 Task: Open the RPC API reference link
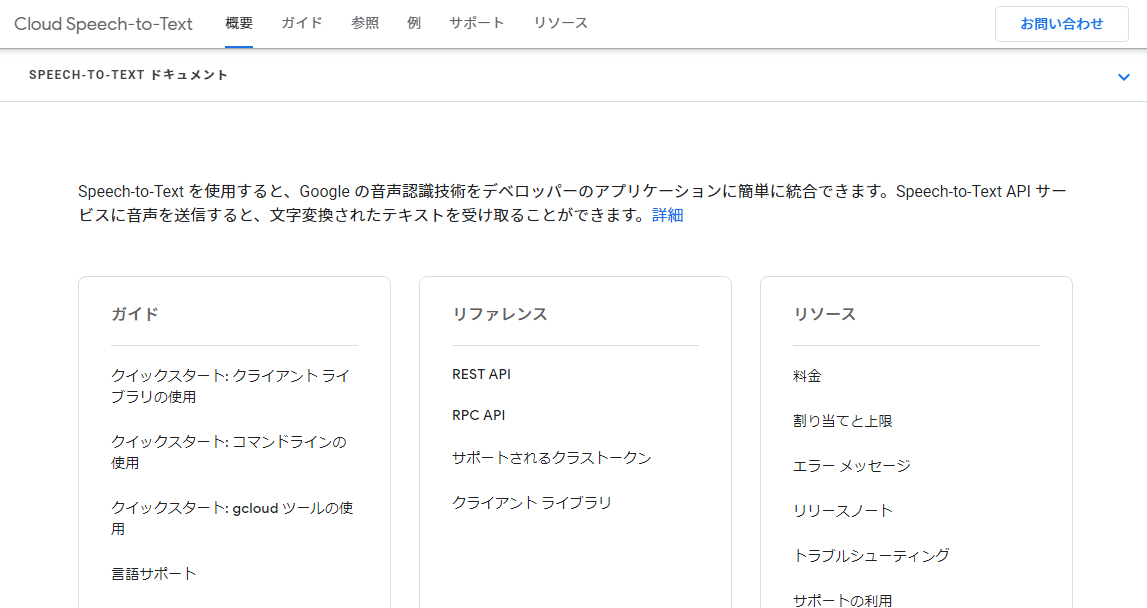(478, 415)
